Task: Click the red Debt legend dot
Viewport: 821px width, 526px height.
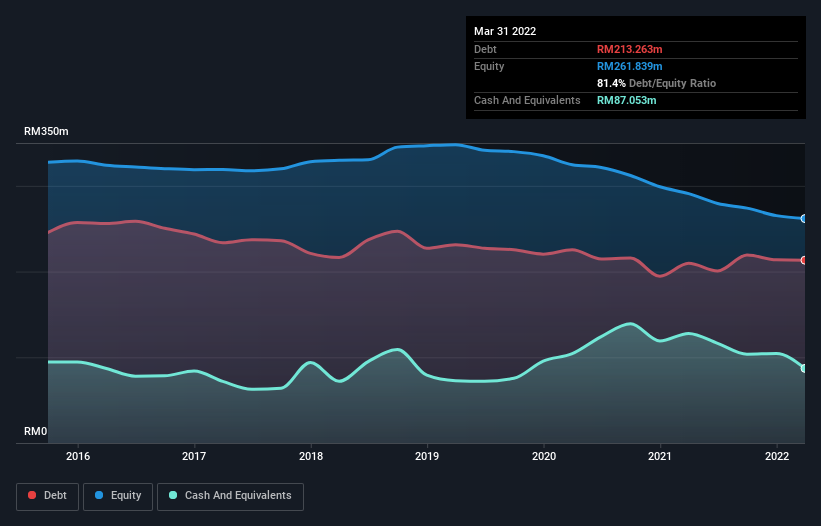Action: [32, 495]
